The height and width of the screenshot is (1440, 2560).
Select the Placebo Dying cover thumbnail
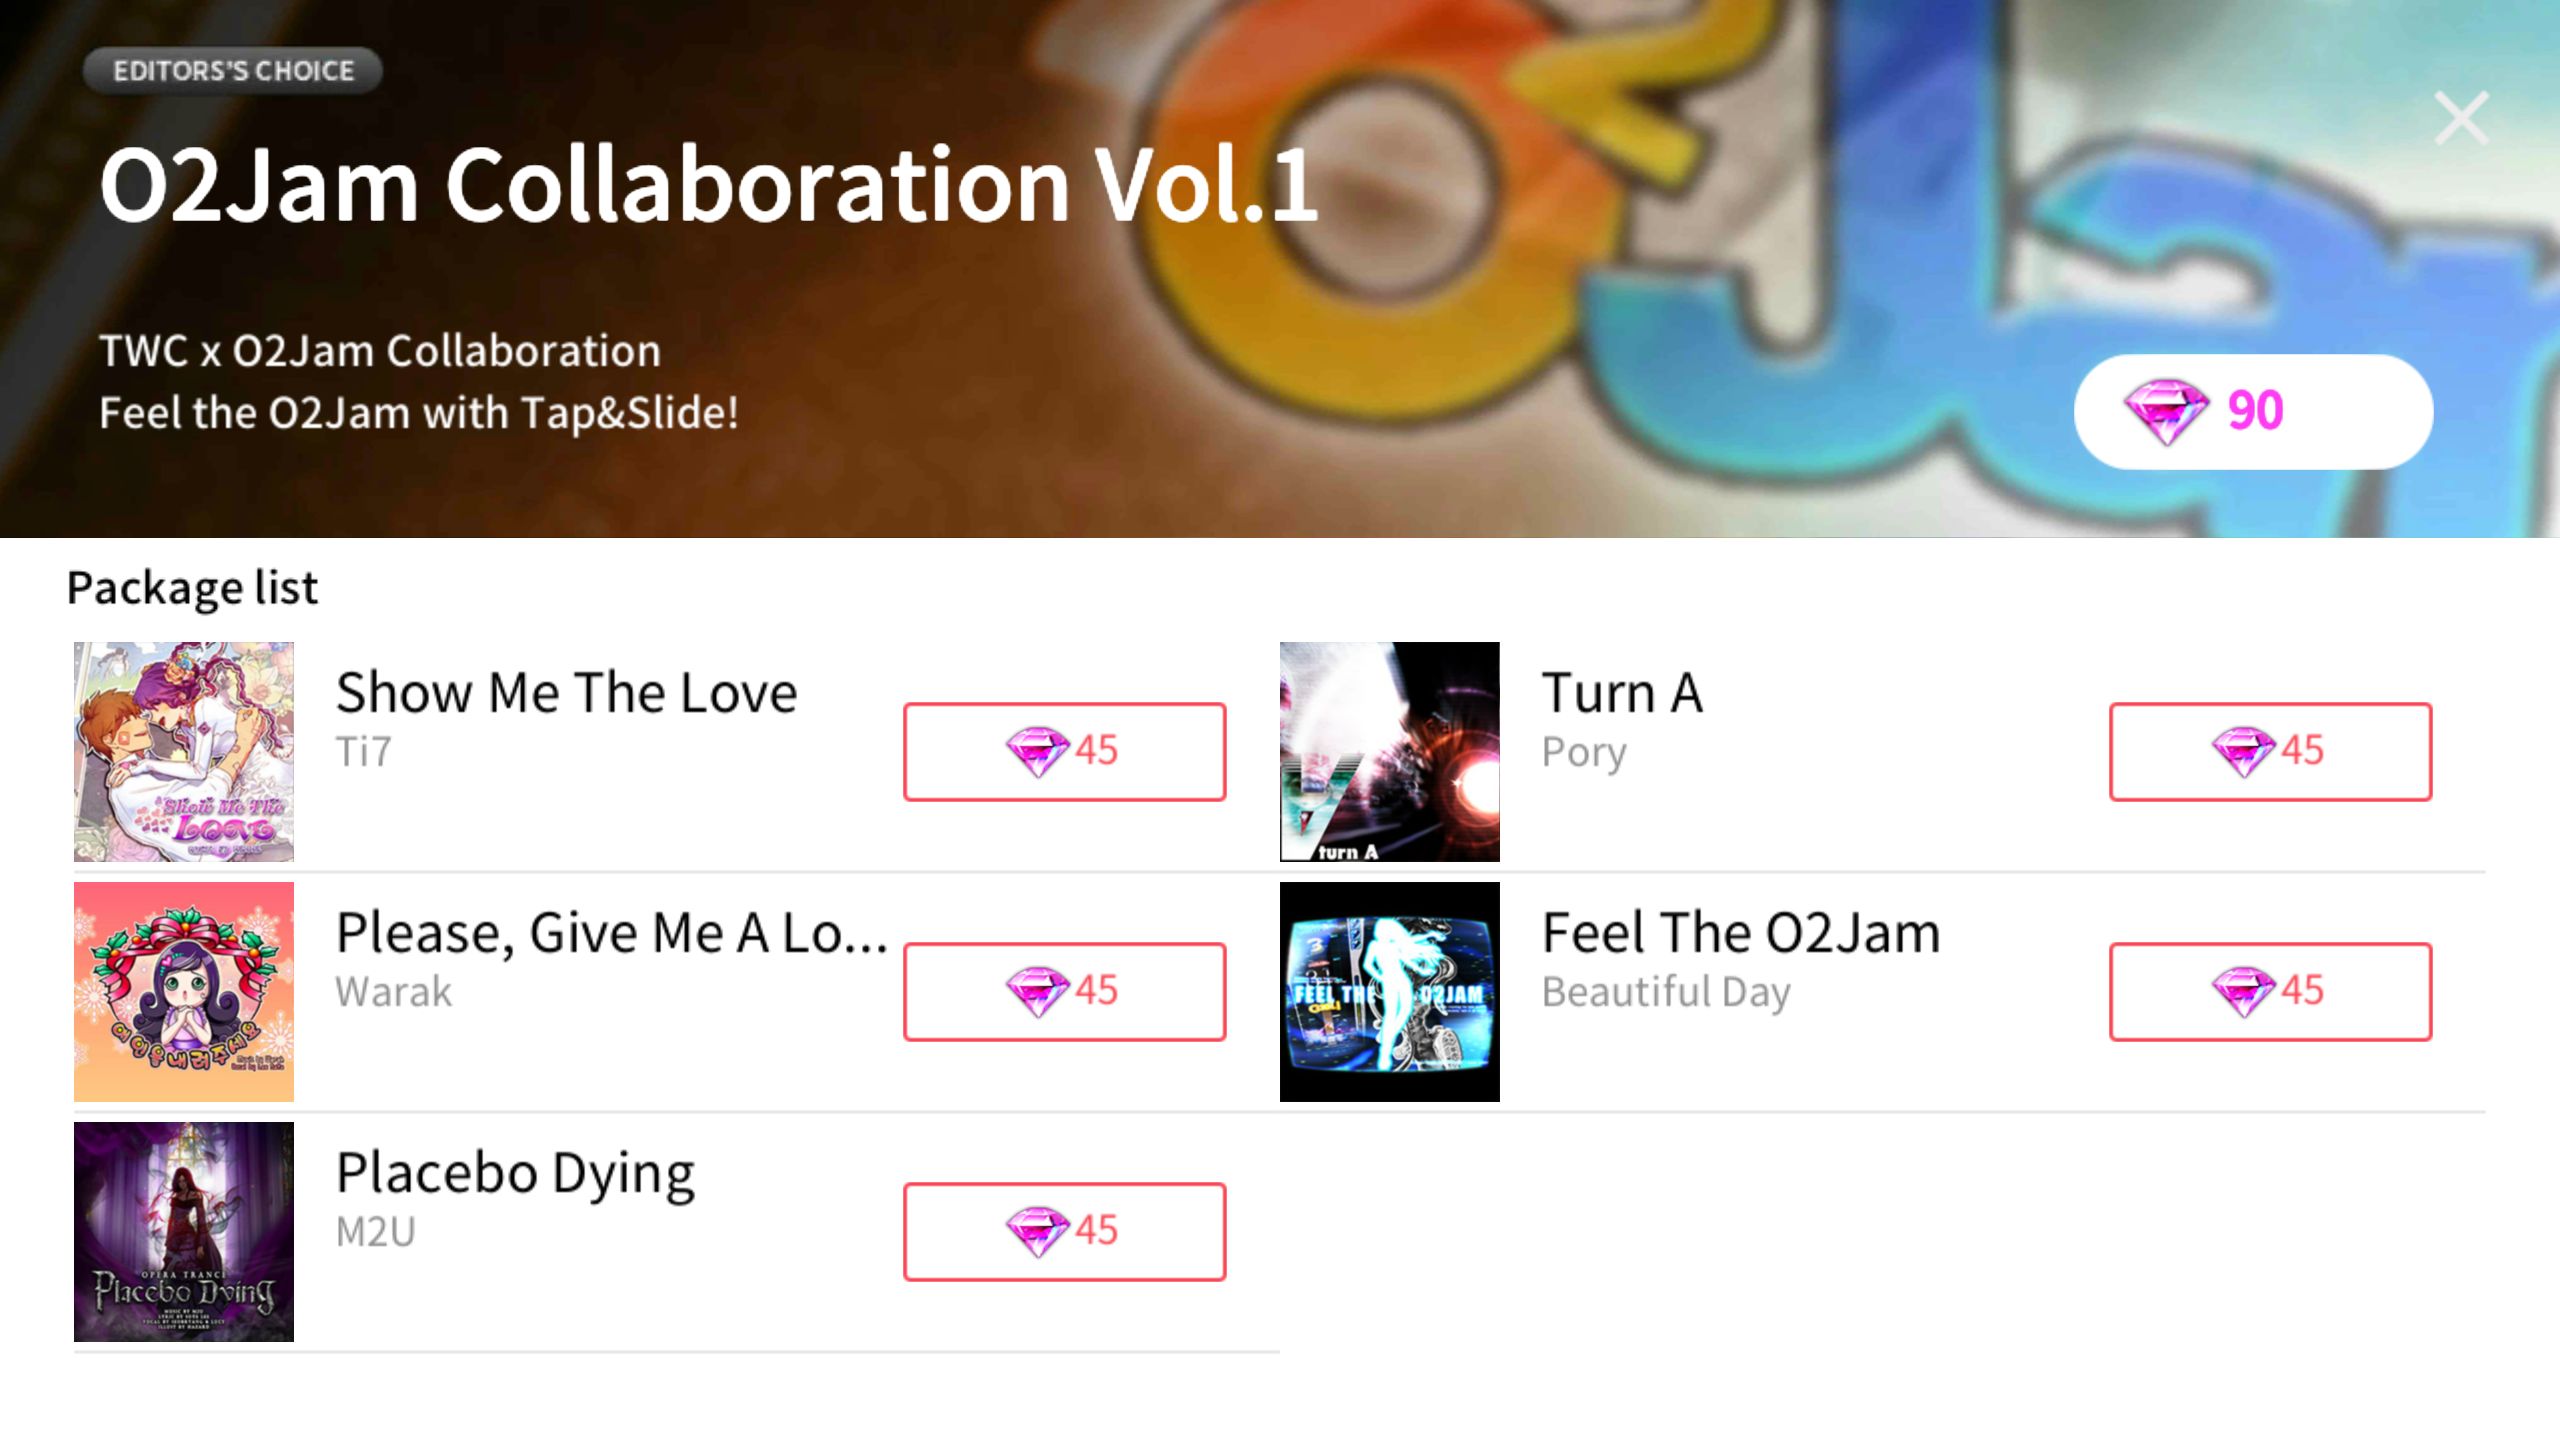184,1232
